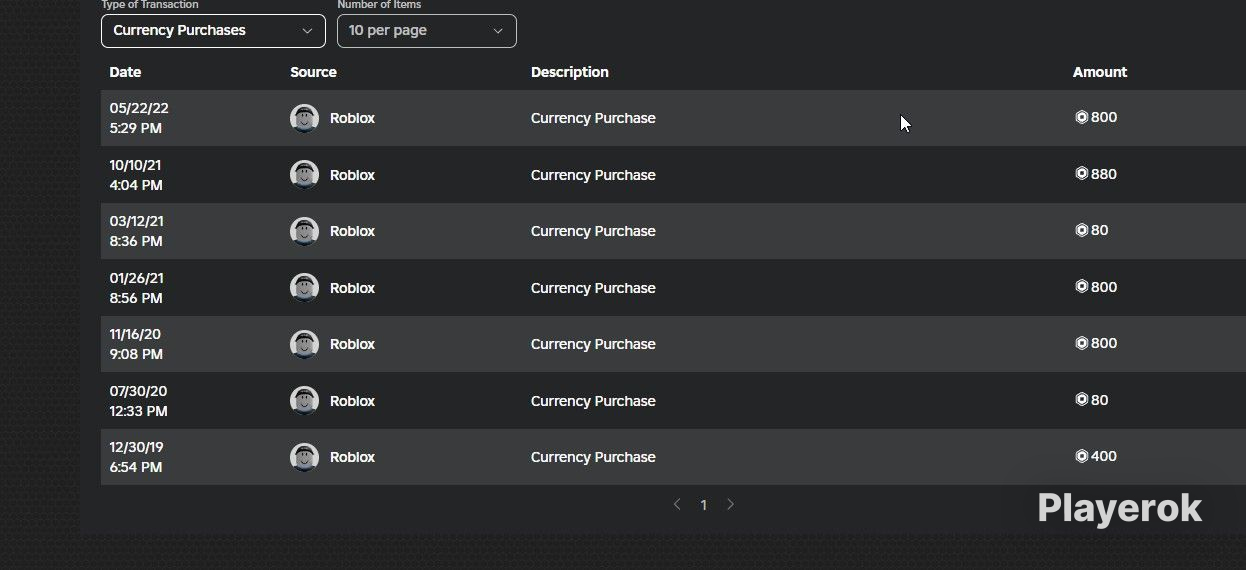Click the 400 amount value
Screen dimensions: 1246x570
[x=1104, y=456]
